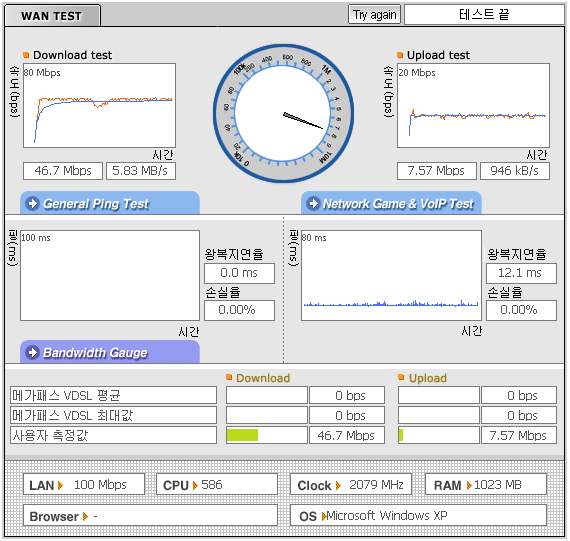Image resolution: width=570 pixels, height=541 pixels.
Task: Click the orange square beside Download test
Action: coord(26,55)
